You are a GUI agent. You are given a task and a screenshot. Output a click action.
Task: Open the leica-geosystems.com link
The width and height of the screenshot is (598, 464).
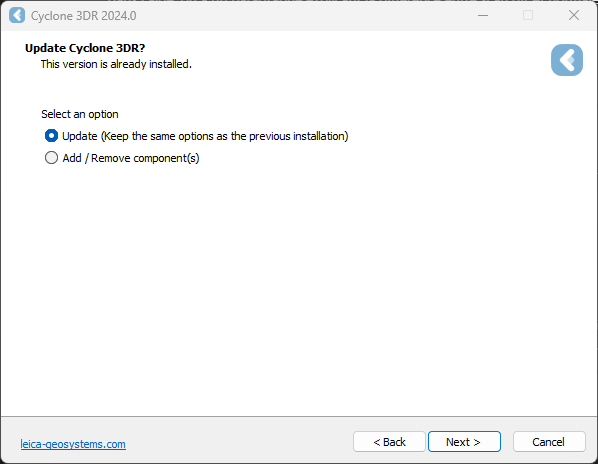(x=73, y=444)
